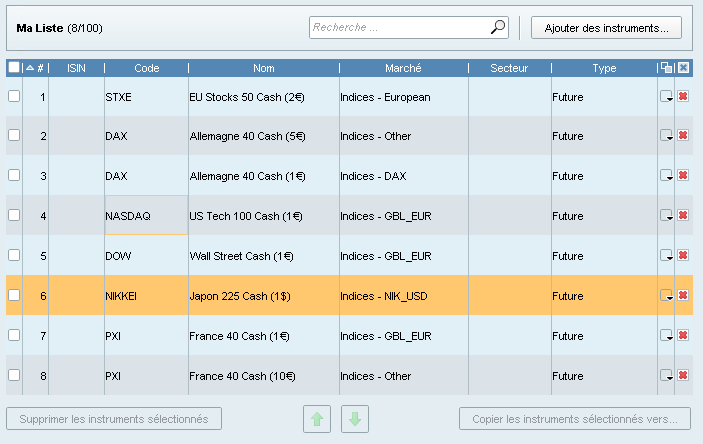The image size is (703, 444).
Task: Expand the copy dropdown for NIKKEI row
Action: point(666,295)
